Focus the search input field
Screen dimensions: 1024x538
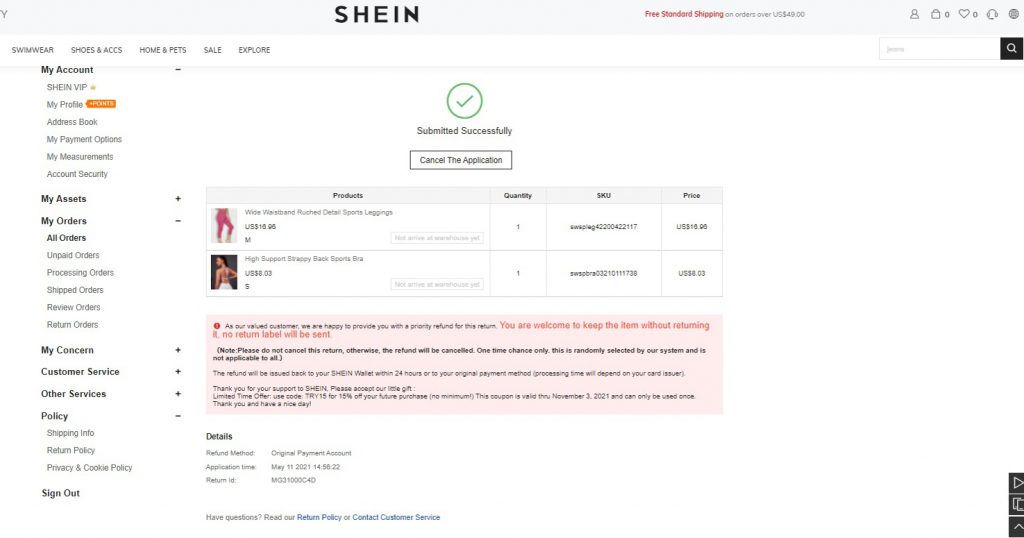[x=940, y=48]
